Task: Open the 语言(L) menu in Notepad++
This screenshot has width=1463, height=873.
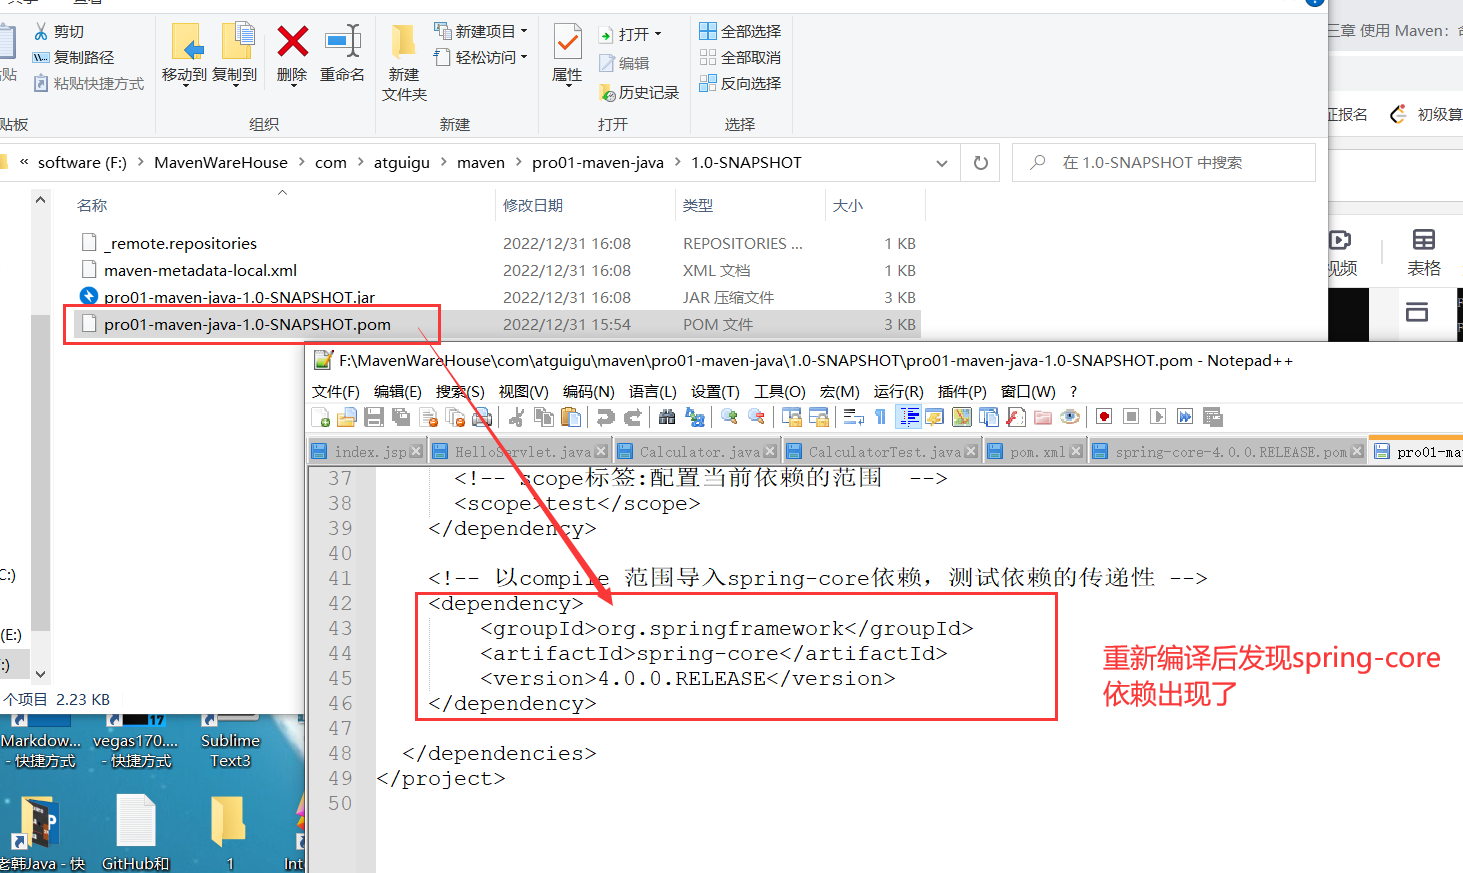Action: click(x=652, y=391)
